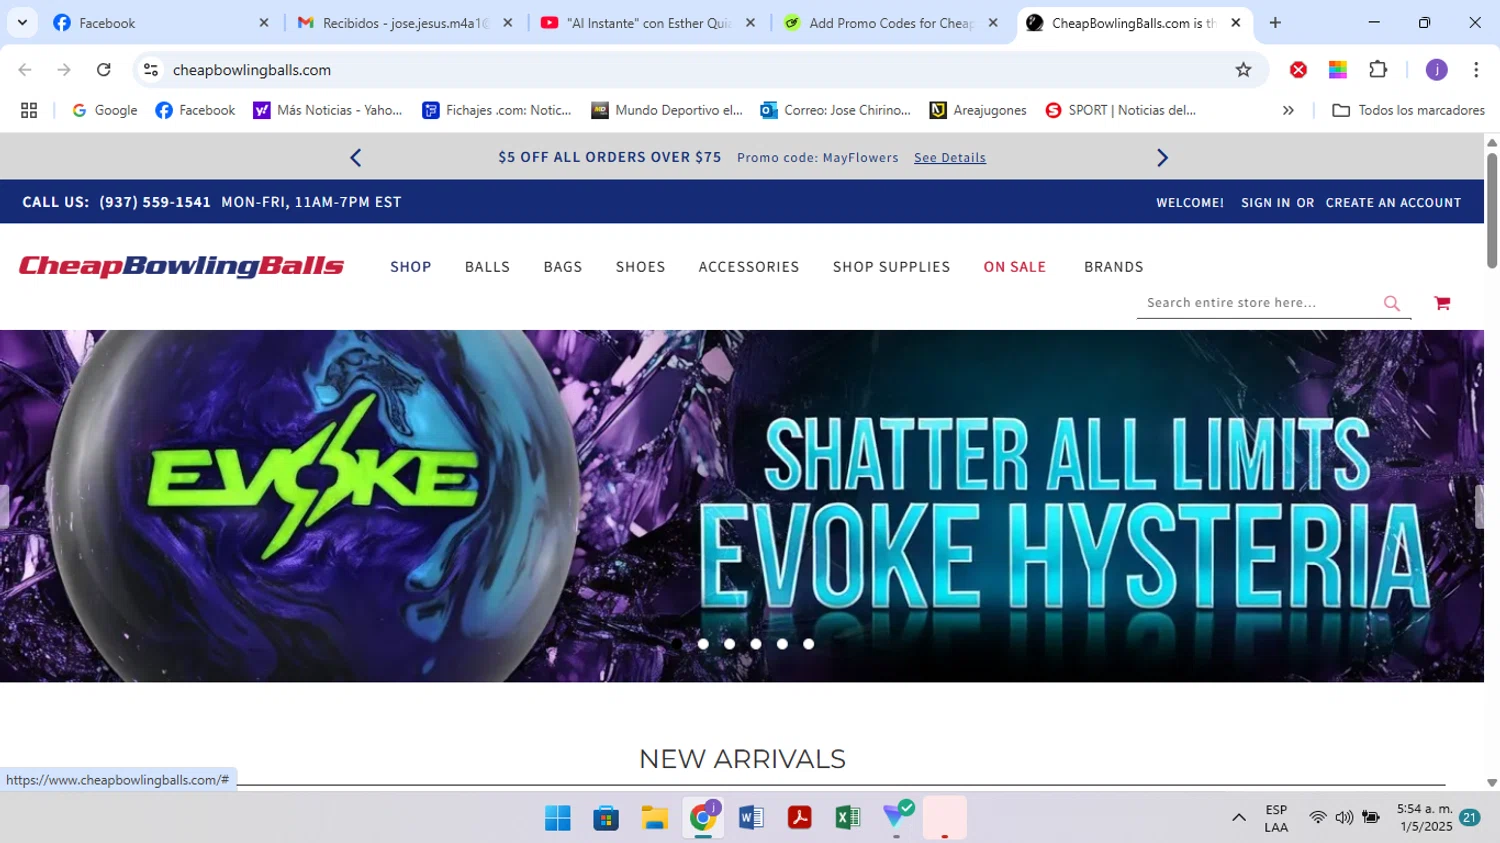The image size is (1500, 843).
Task: Bookmark page with star icon
Action: (1243, 70)
